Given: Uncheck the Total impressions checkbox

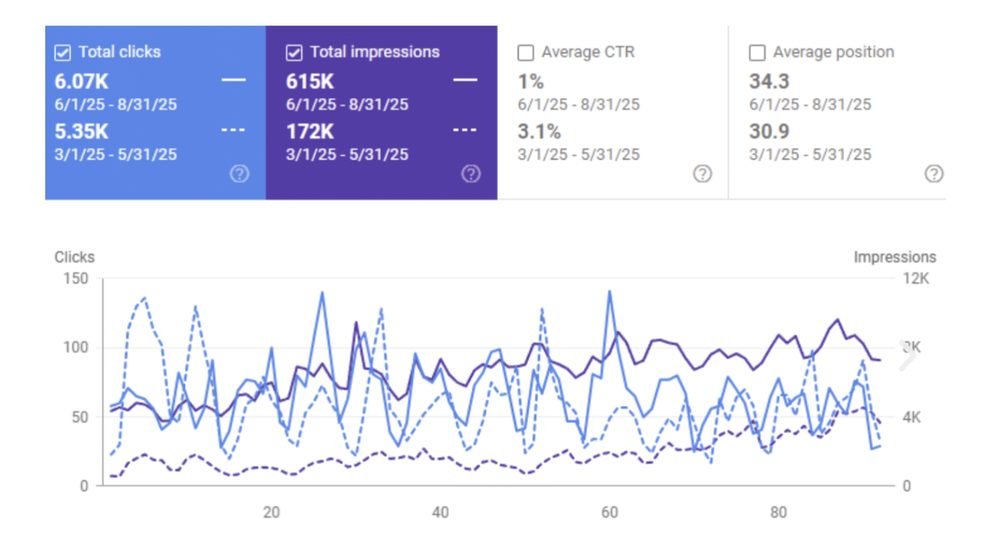Looking at the screenshot, I should point(294,52).
